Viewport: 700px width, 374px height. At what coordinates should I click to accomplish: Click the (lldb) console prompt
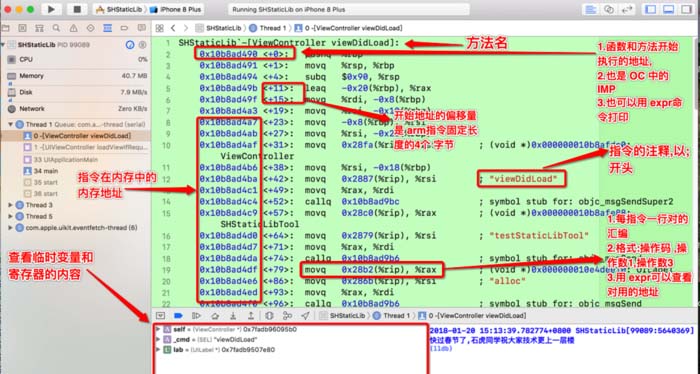pyautogui.click(x=441, y=349)
